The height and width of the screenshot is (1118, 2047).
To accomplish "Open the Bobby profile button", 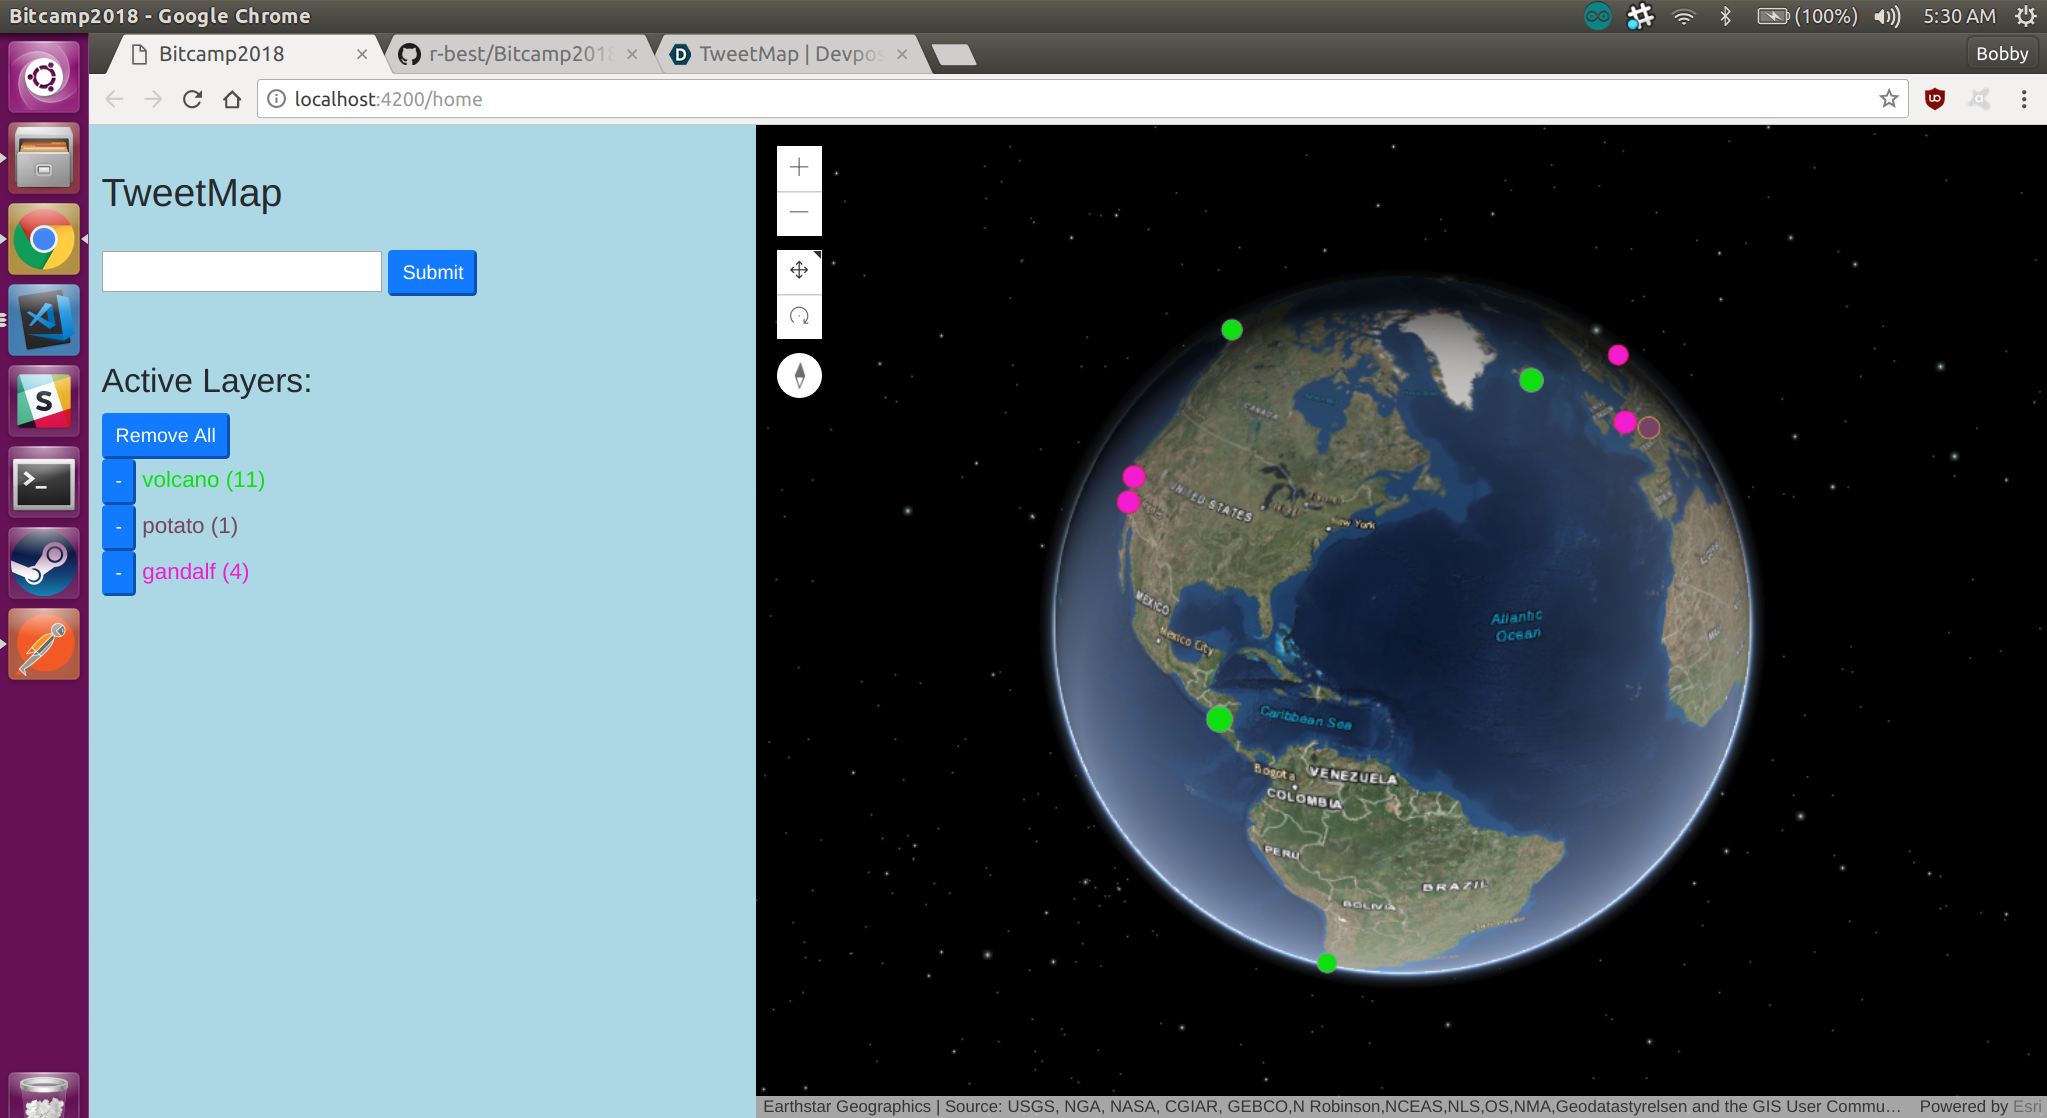I will 2001,54.
